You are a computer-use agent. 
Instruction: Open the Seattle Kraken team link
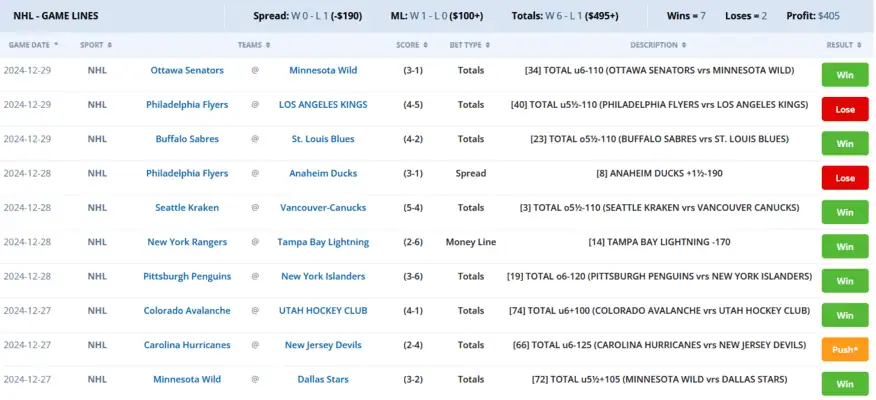pyautogui.click(x=187, y=208)
